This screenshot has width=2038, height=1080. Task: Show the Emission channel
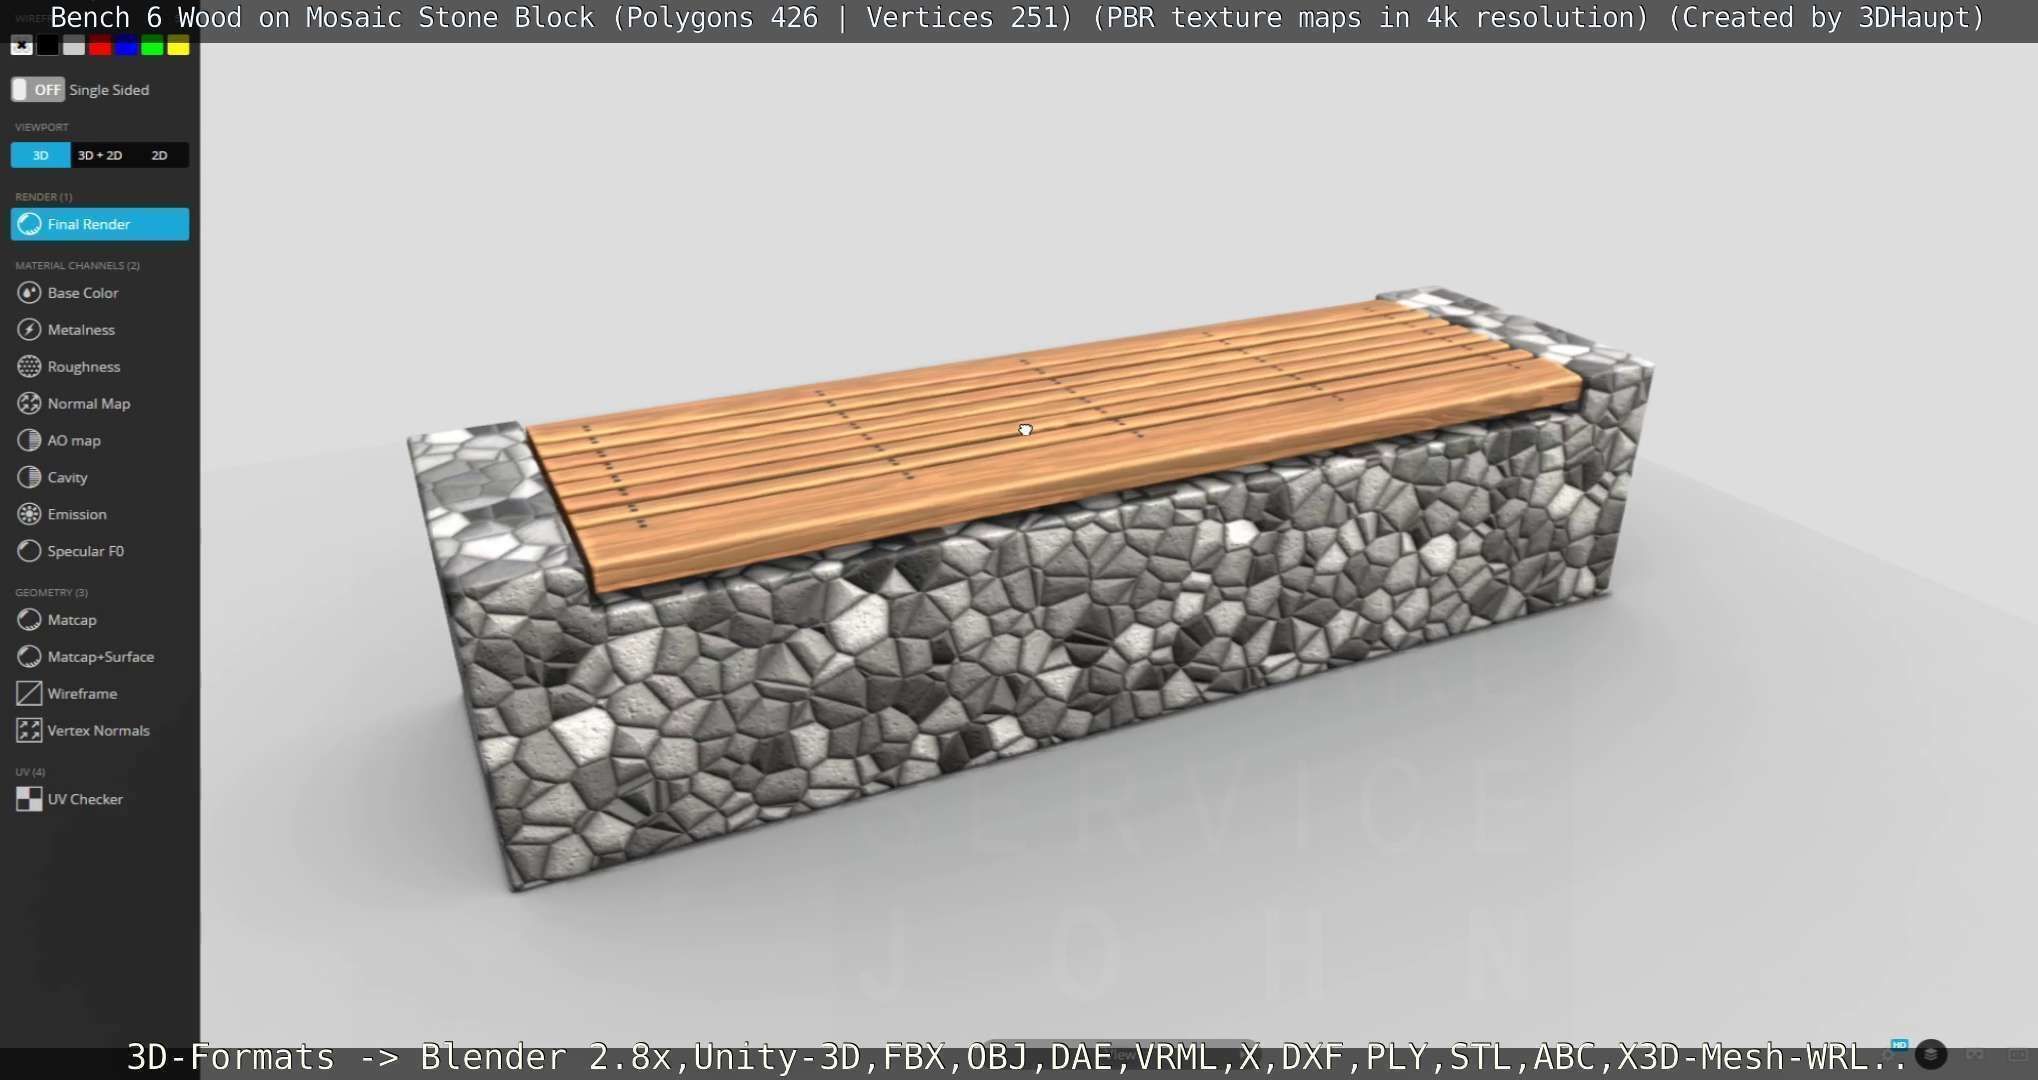[62, 515]
